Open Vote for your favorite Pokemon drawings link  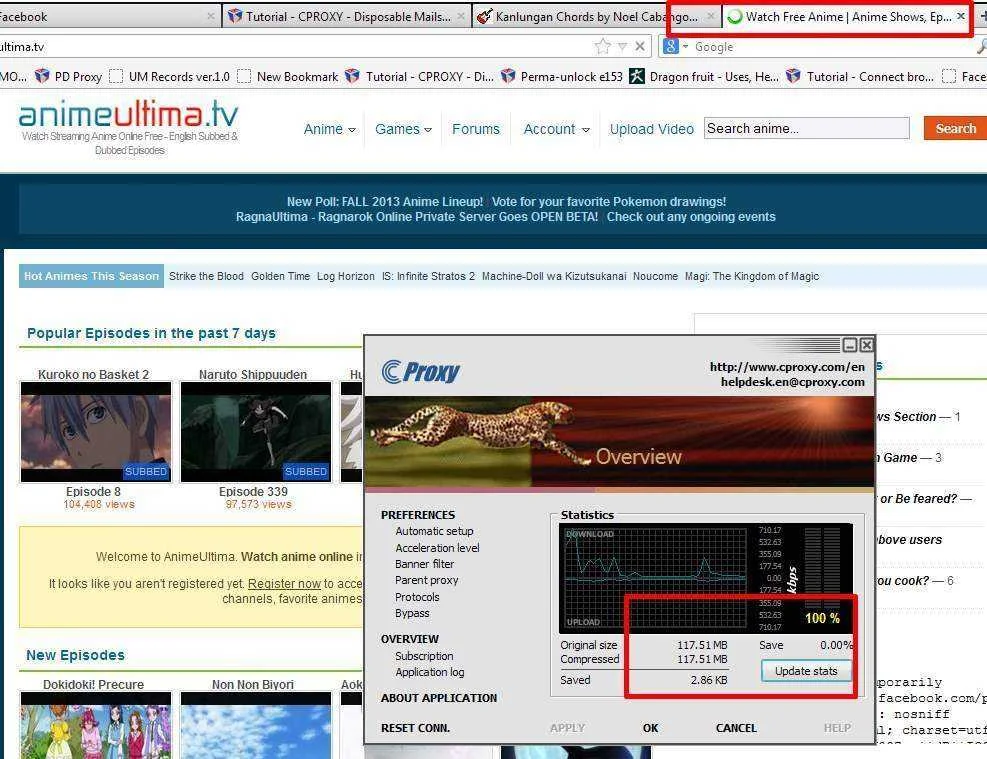[x=609, y=201]
